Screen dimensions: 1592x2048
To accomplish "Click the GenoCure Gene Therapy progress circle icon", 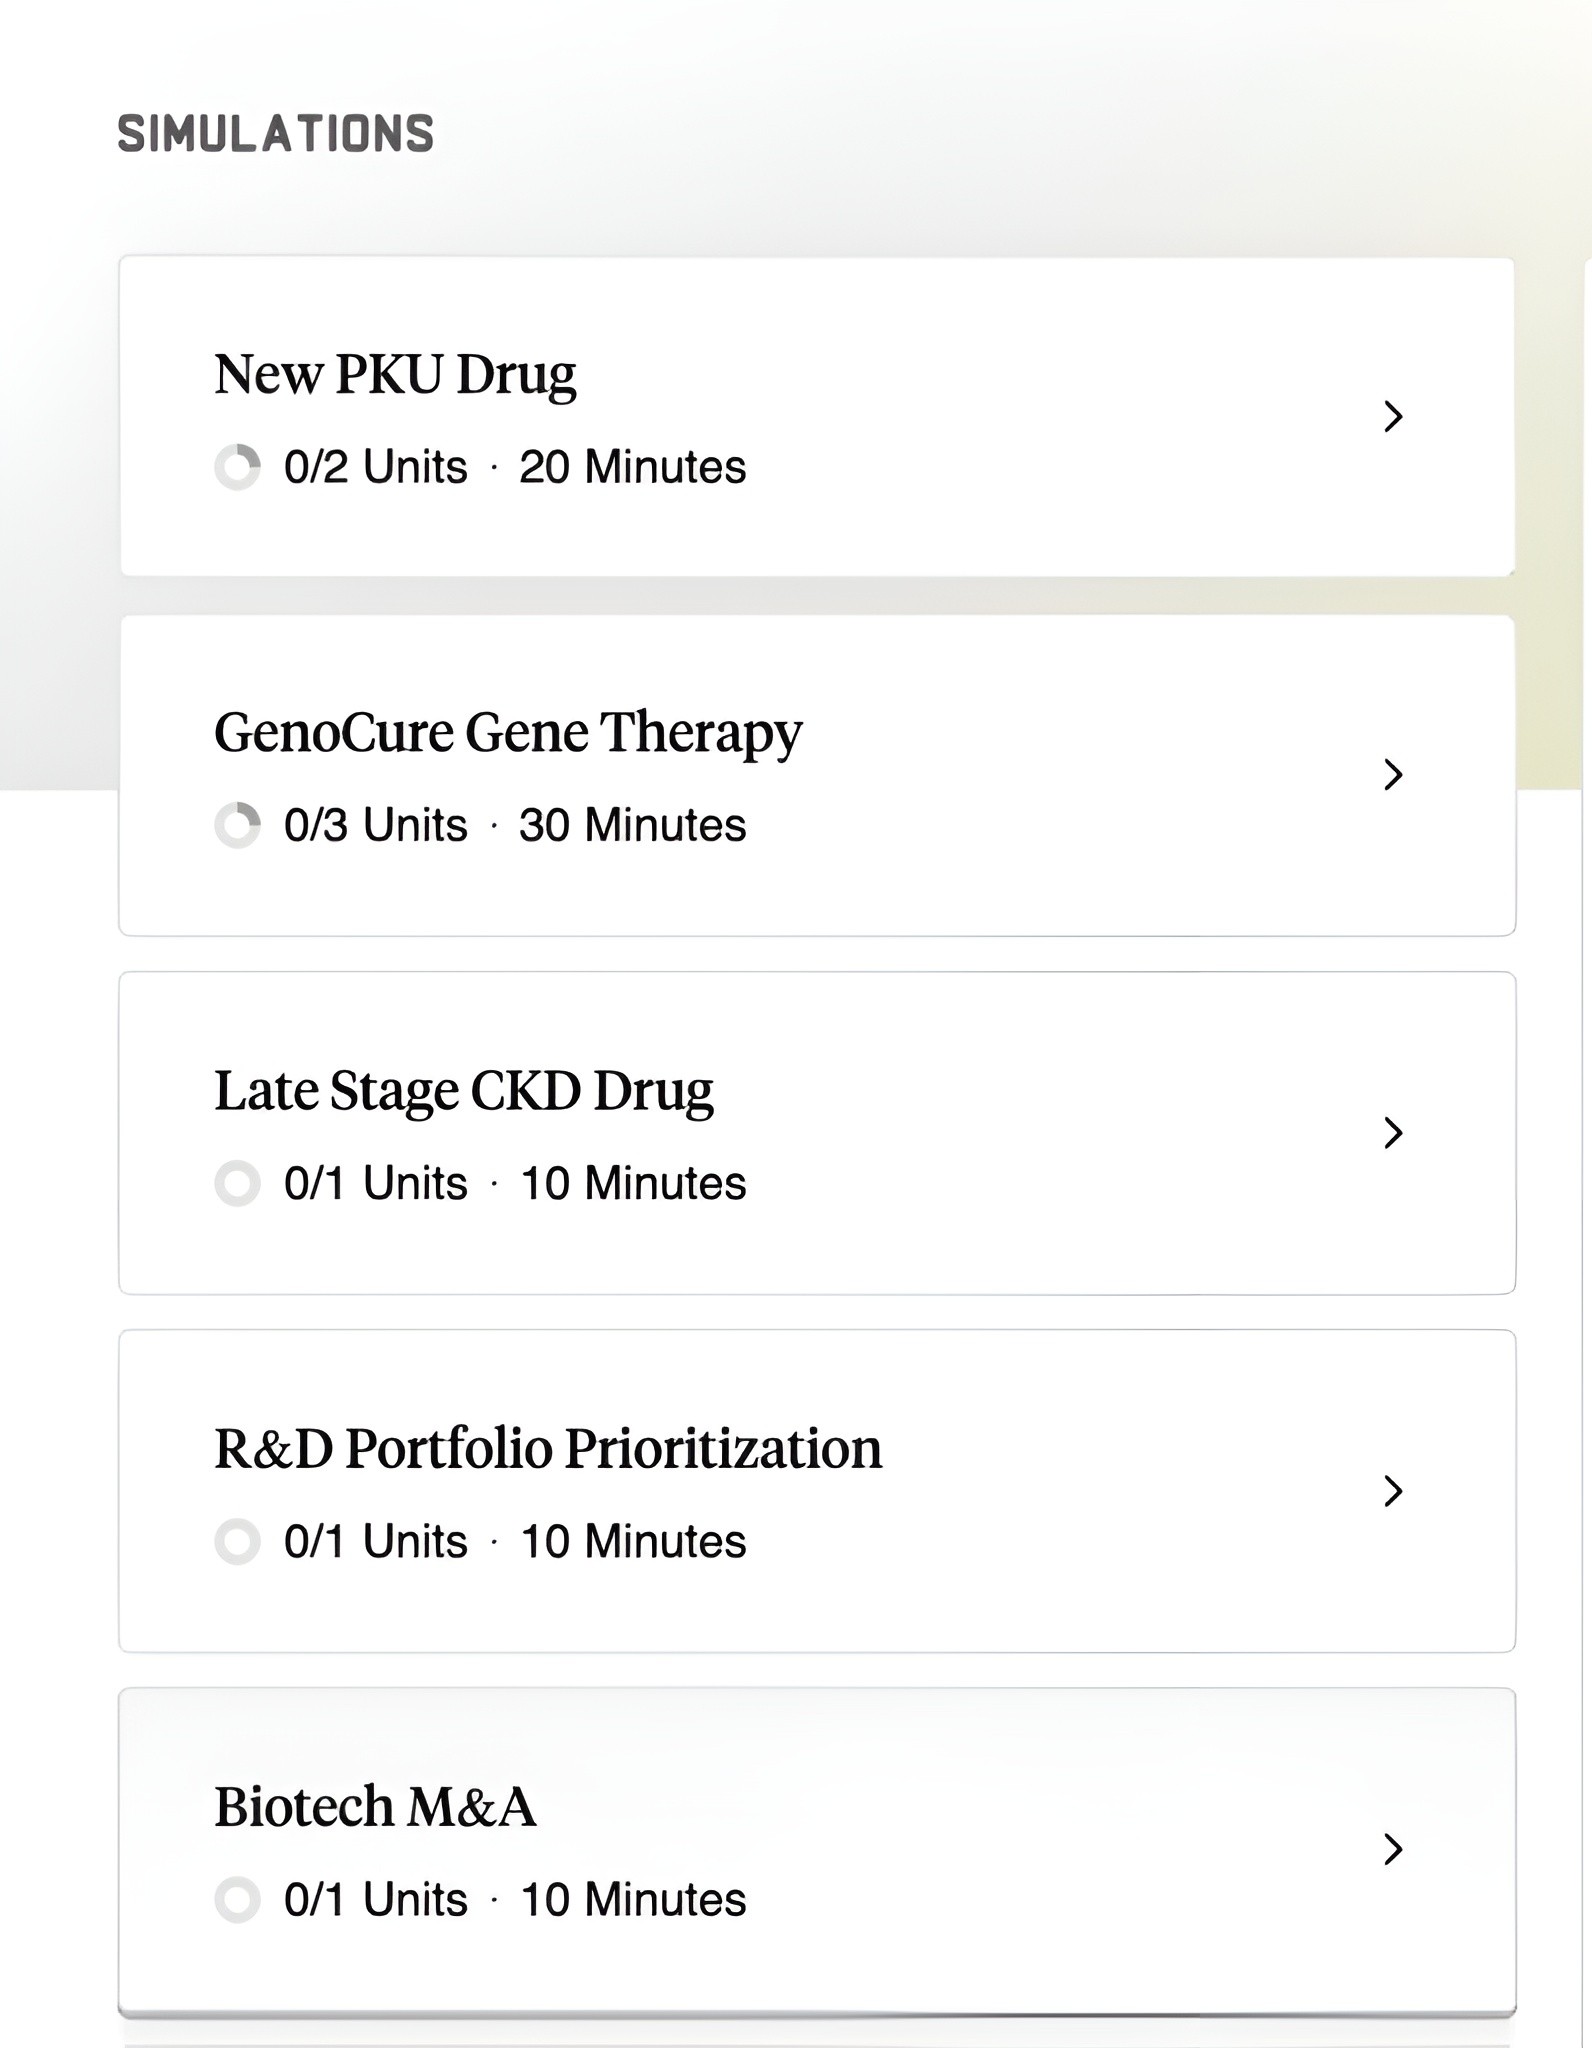I will click(238, 825).
